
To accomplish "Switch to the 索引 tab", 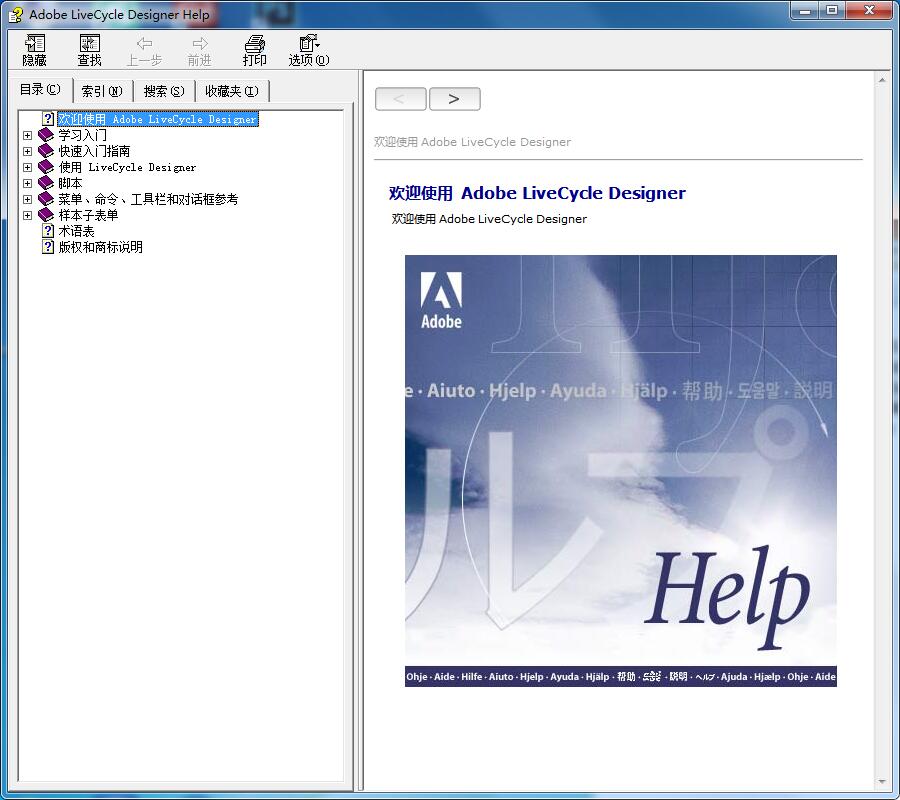I will coord(102,89).
